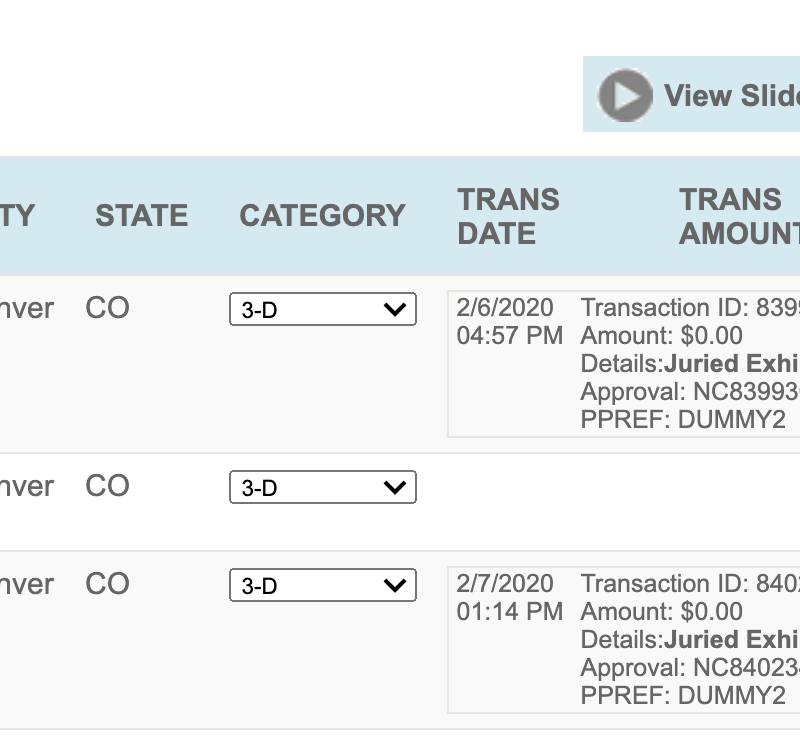Screen dimensions: 800x736
Task: Open the View Slideshow link text
Action: (x=732, y=95)
